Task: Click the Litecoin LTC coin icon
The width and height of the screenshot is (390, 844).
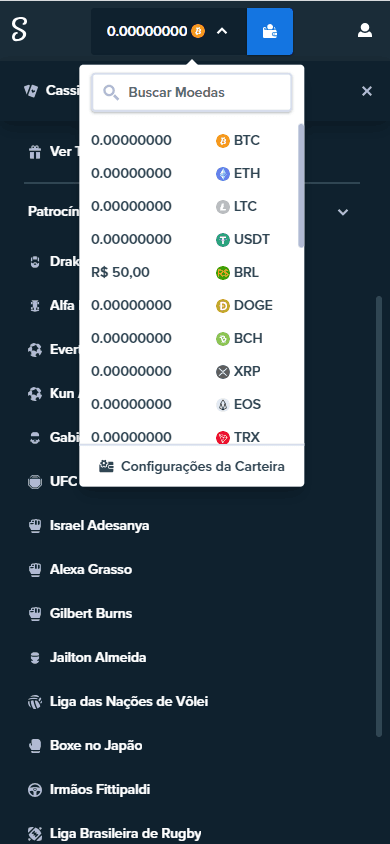Action: tap(223, 207)
